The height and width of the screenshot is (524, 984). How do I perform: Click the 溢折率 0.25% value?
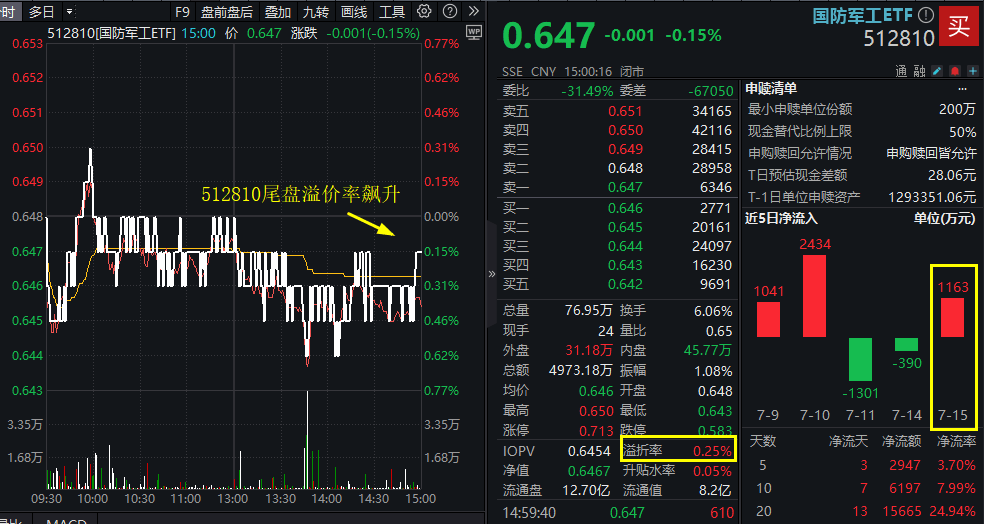712,451
